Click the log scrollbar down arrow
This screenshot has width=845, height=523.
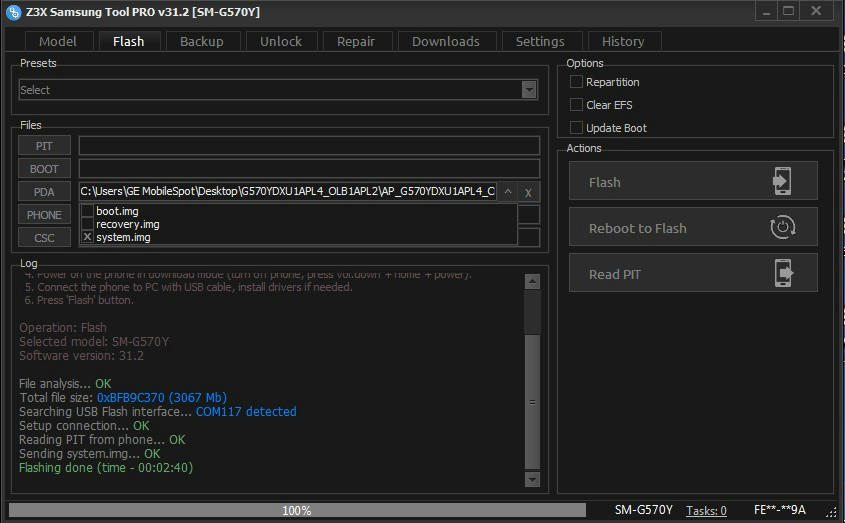532,479
